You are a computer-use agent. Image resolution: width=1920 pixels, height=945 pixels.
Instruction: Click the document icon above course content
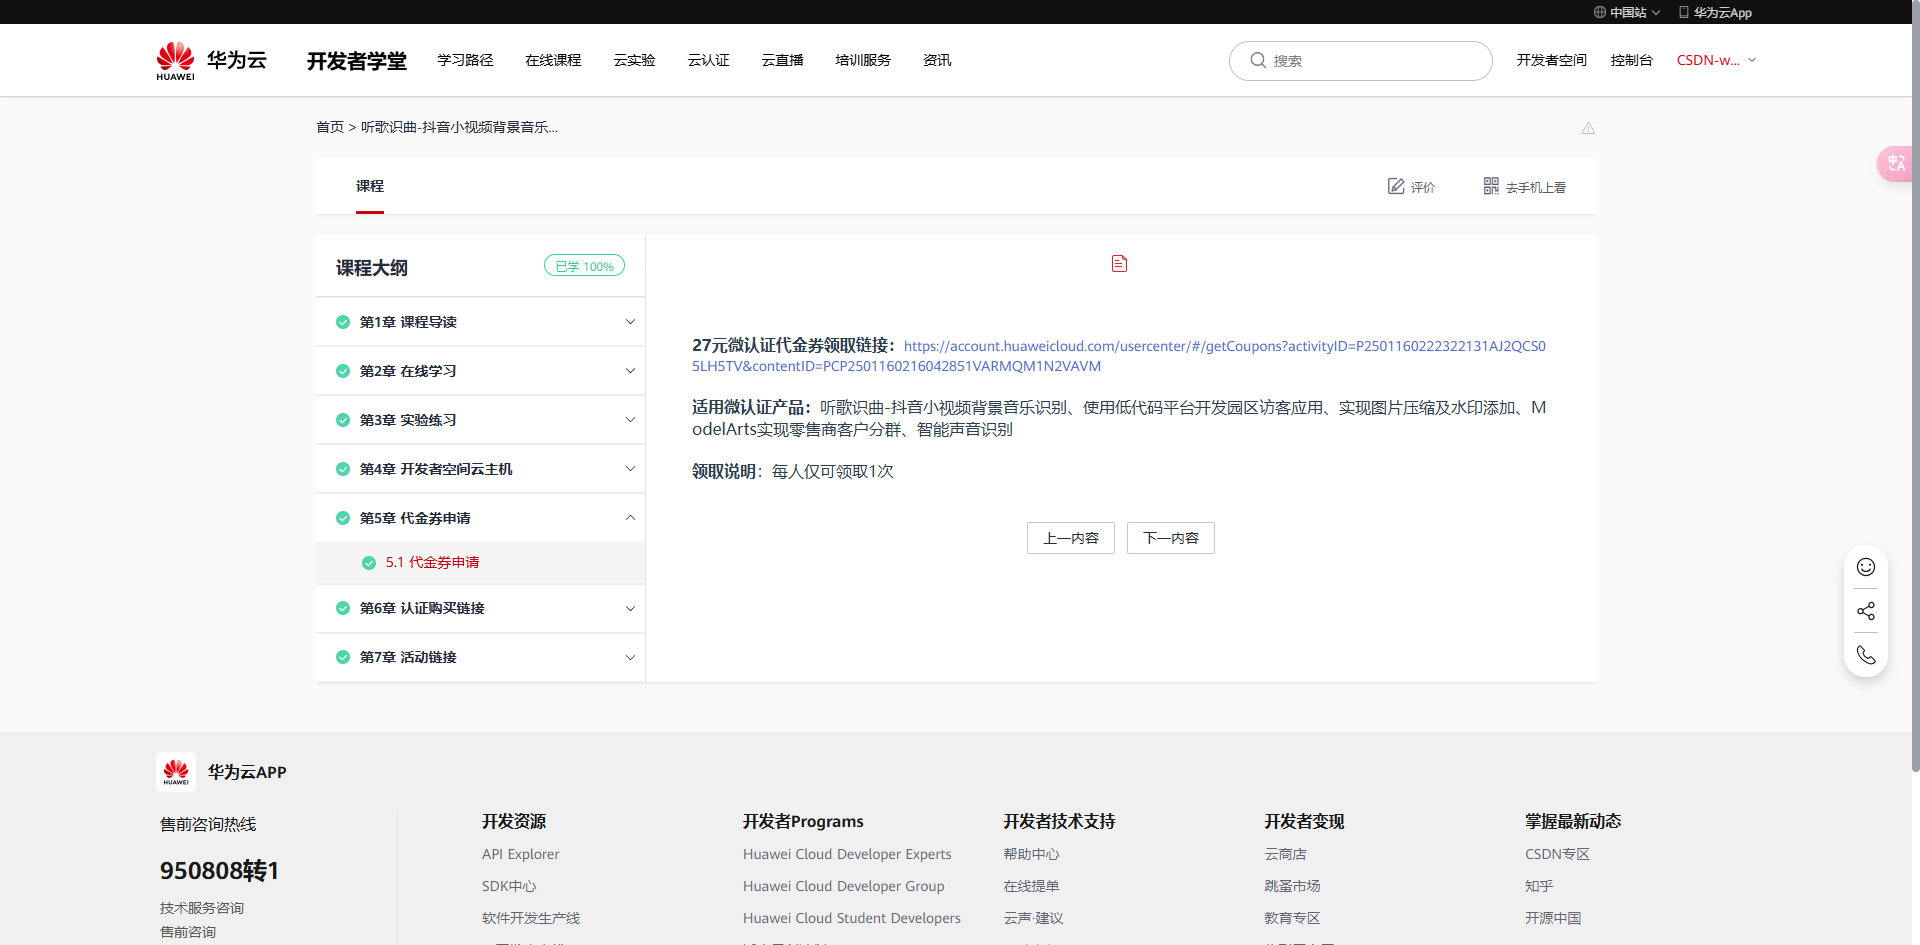tap(1119, 264)
